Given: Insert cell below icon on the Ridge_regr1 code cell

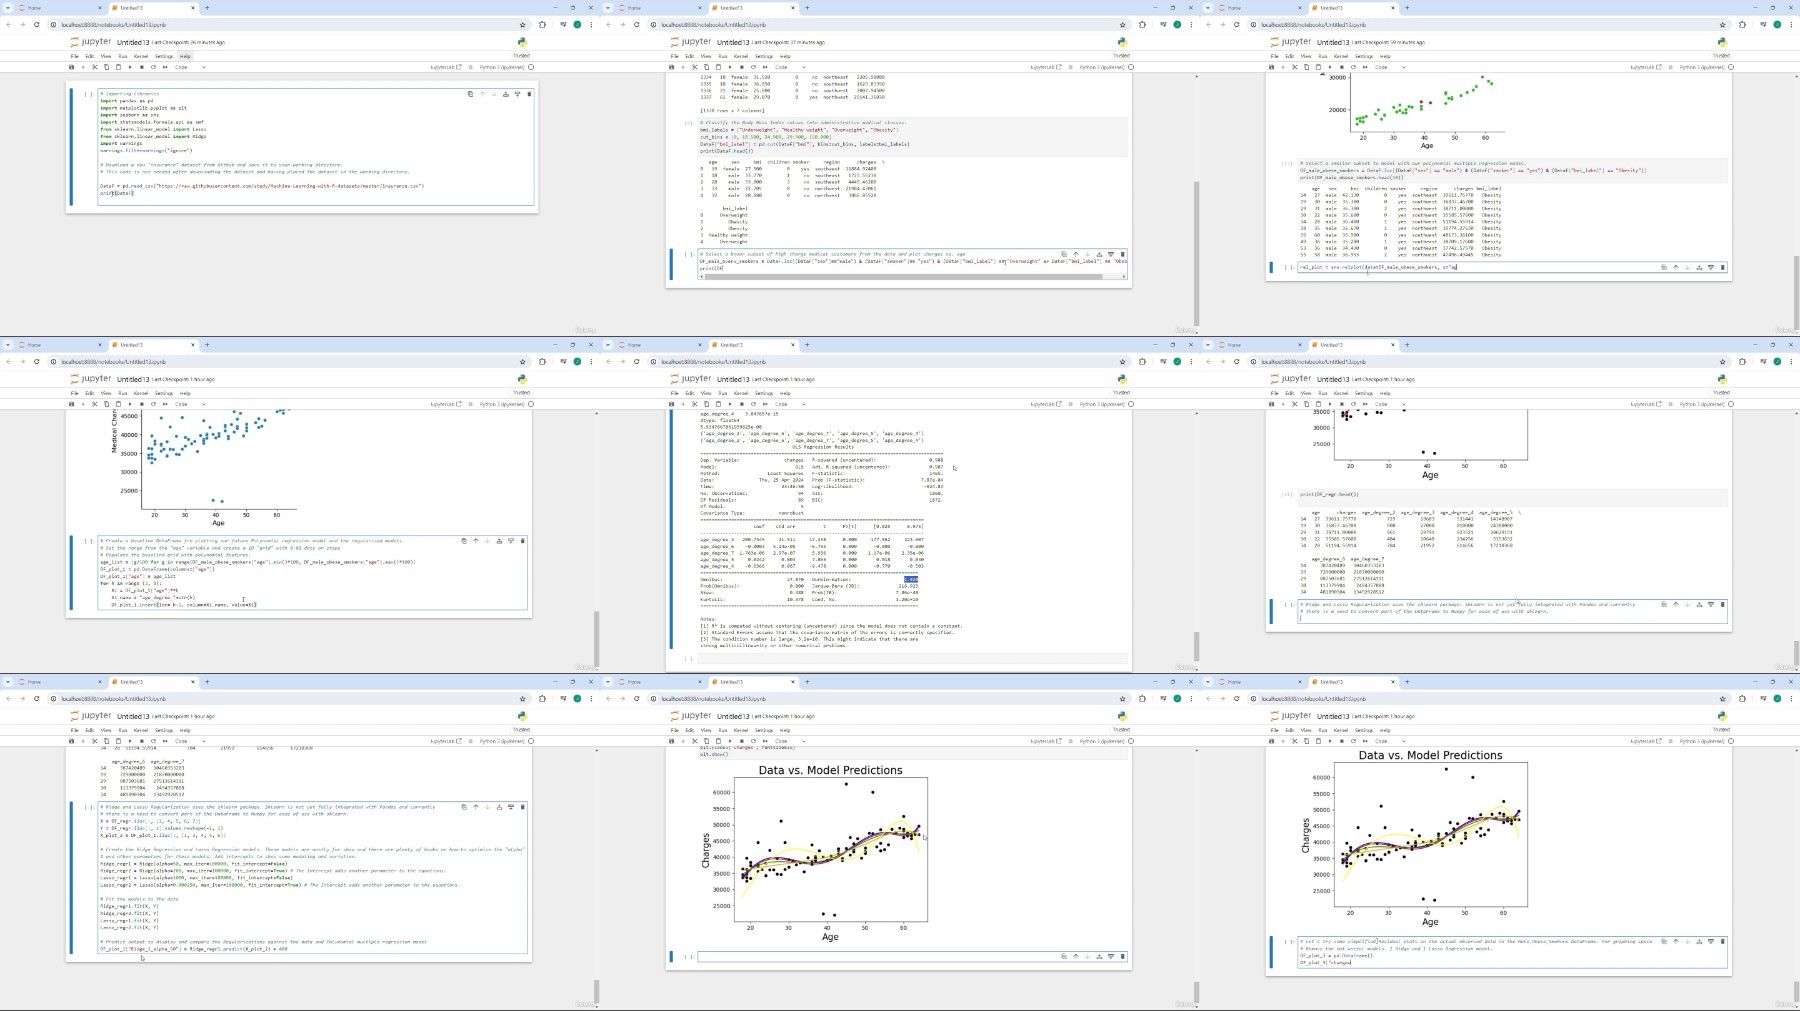Looking at the screenshot, I should (x=511, y=806).
